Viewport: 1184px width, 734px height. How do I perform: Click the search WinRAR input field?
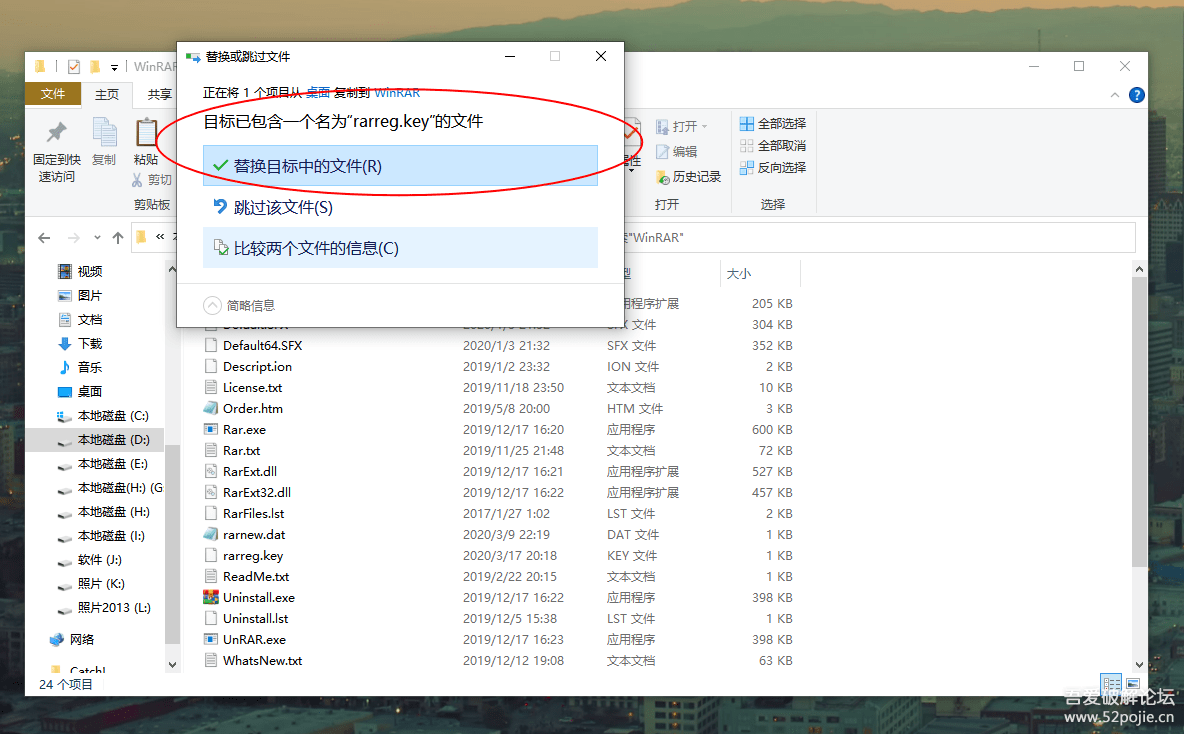pos(880,237)
